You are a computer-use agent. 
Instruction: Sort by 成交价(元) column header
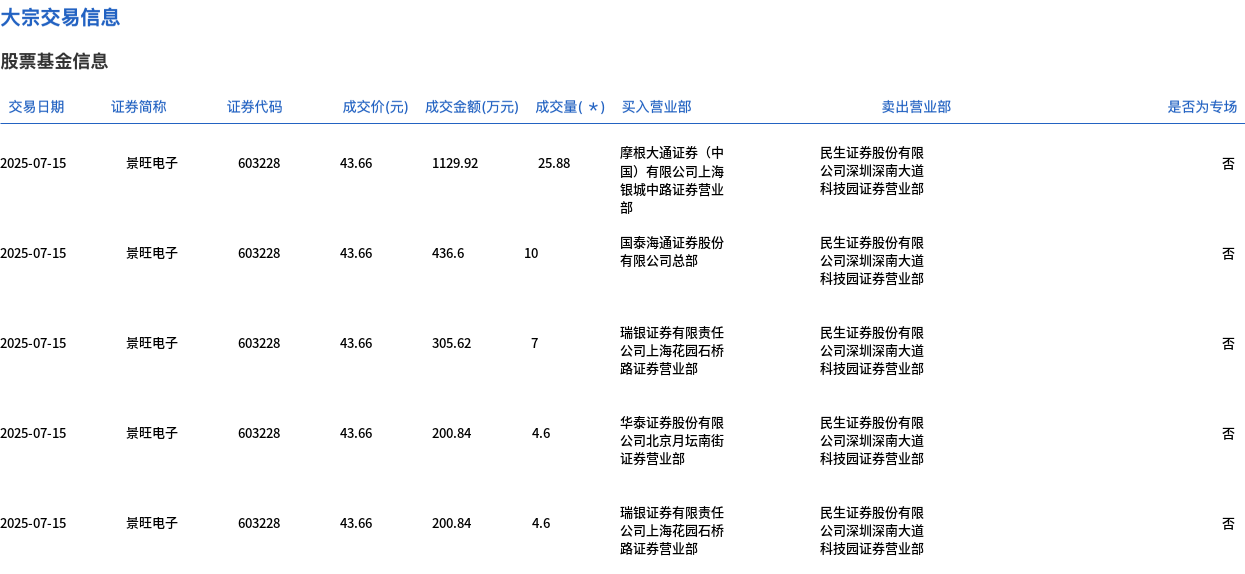tap(375, 107)
